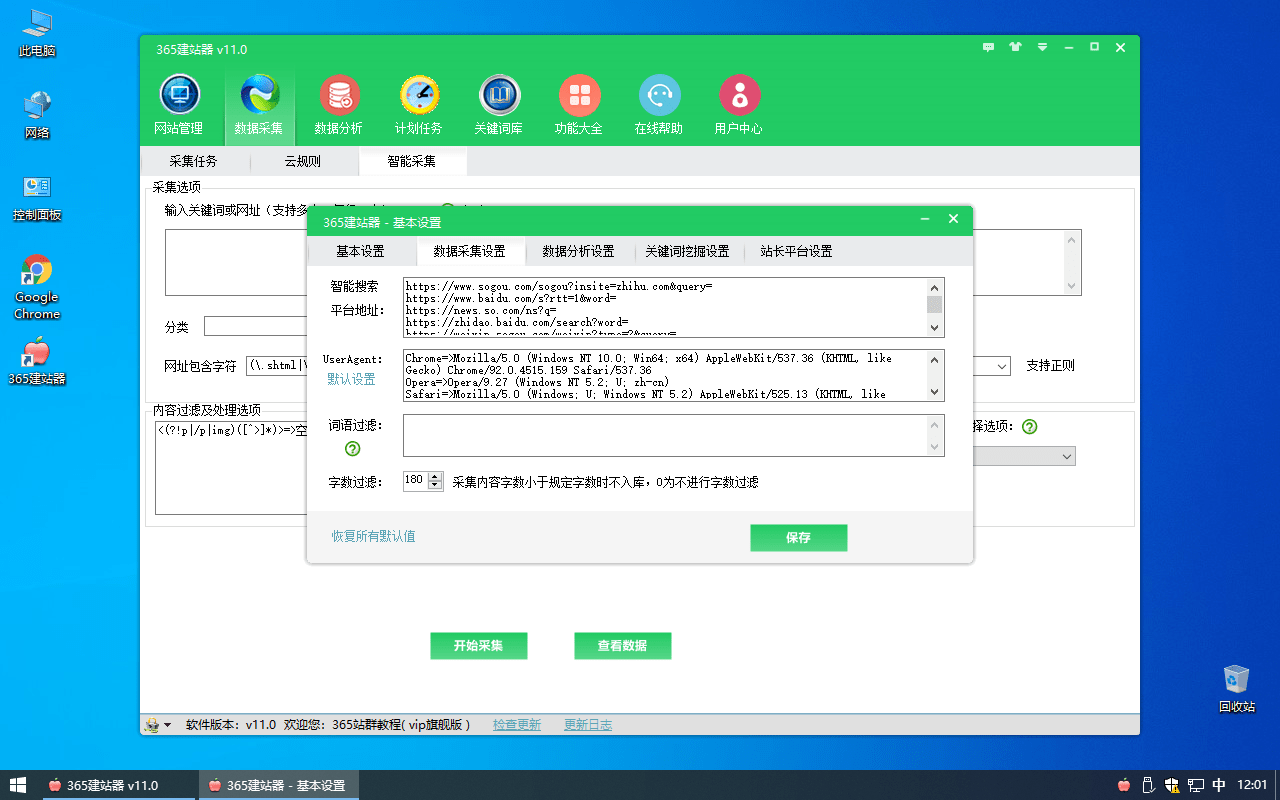Image resolution: width=1280 pixels, height=800 pixels.
Task: Select the 数据采集 toolbar icon
Action: click(x=259, y=105)
